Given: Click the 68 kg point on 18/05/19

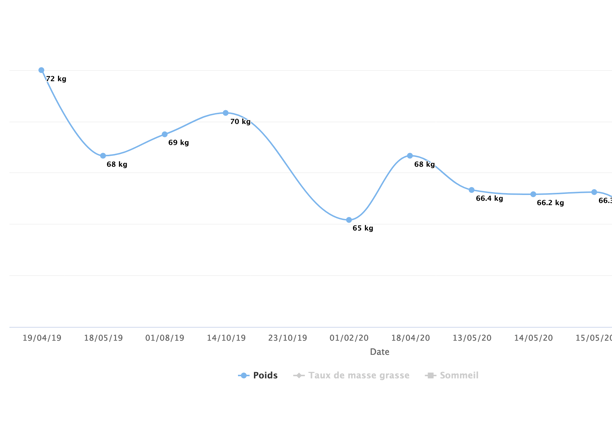Looking at the screenshot, I should pyautogui.click(x=103, y=156).
